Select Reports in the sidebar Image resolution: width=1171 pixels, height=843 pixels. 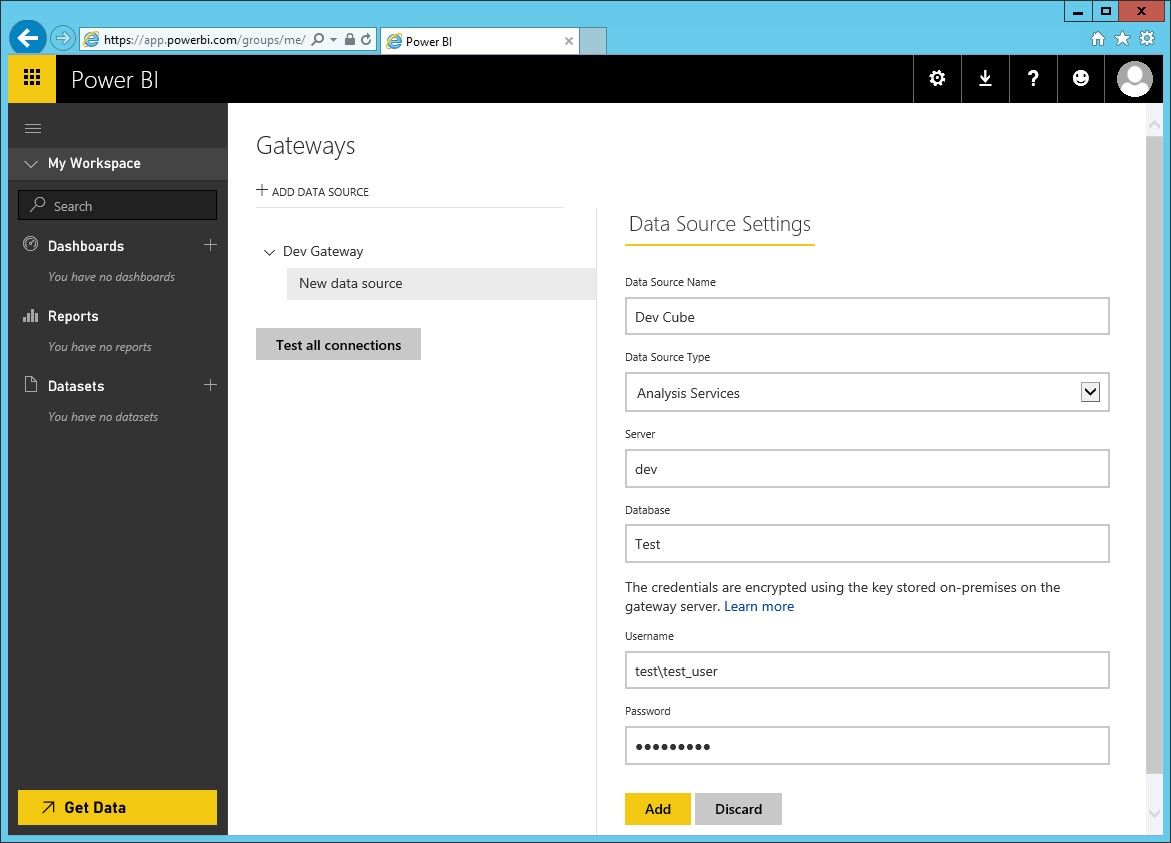point(73,316)
